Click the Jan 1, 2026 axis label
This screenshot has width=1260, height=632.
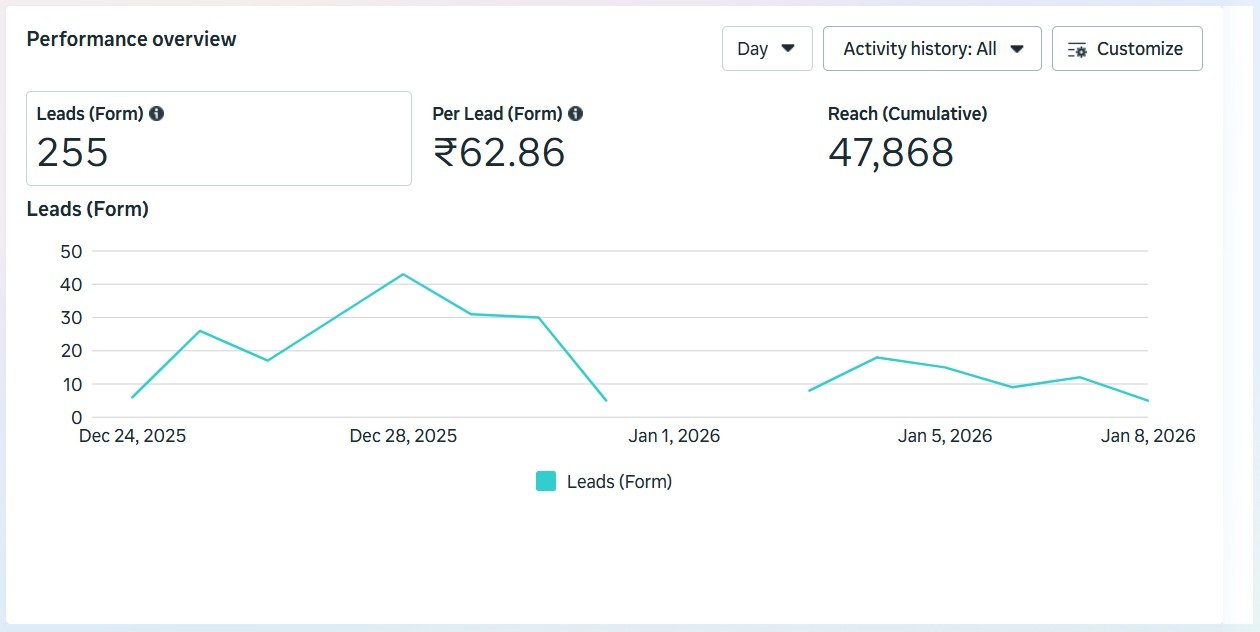pyautogui.click(x=674, y=436)
